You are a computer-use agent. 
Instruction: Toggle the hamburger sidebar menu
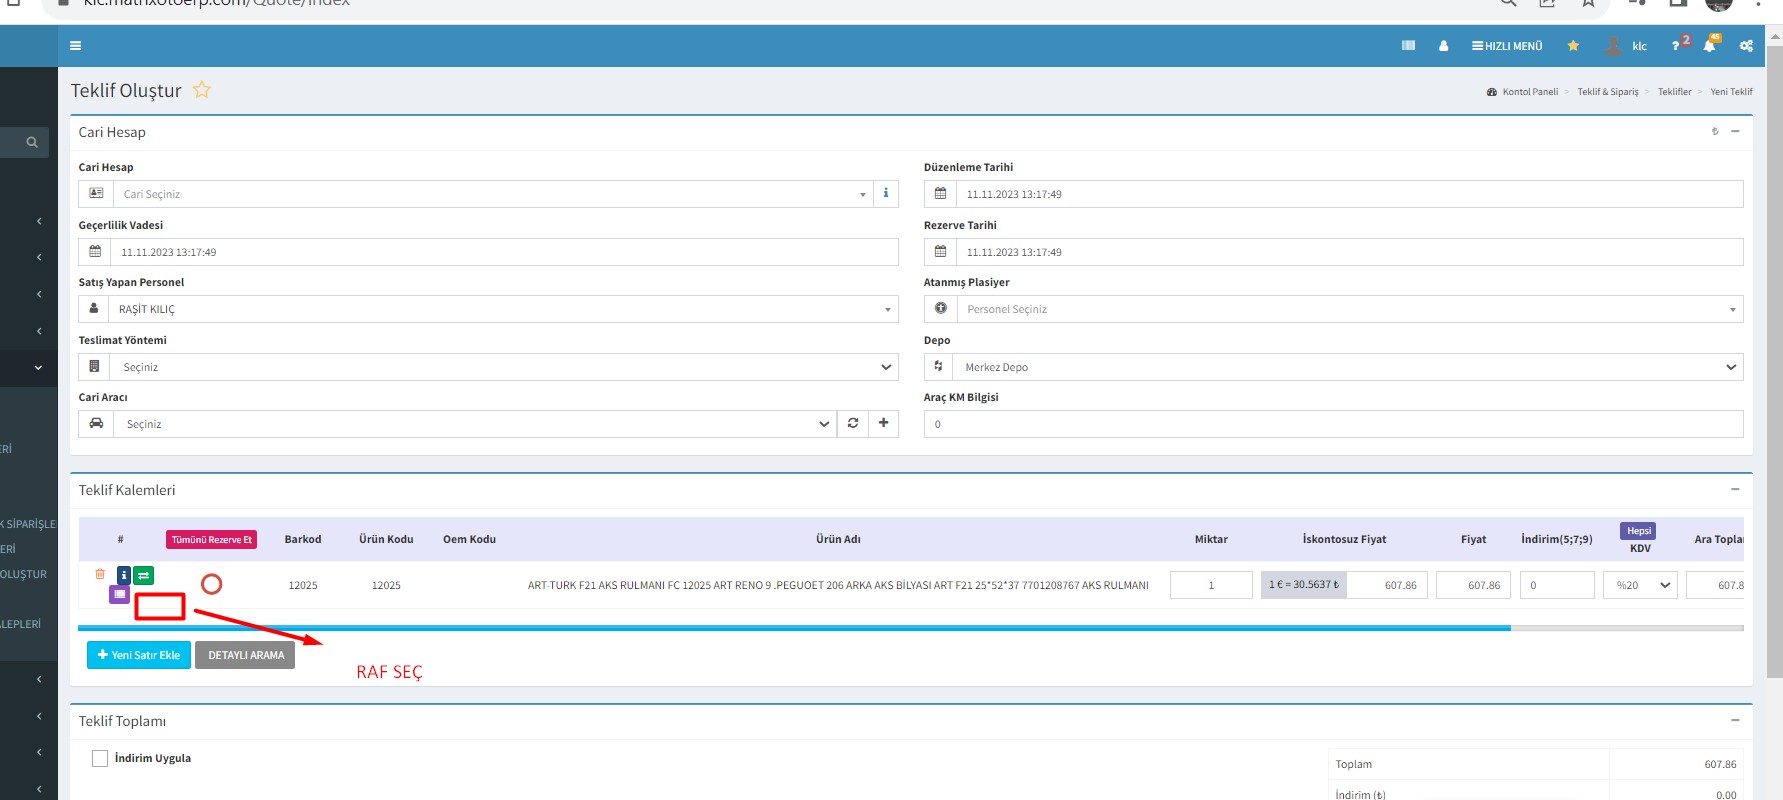click(76, 46)
